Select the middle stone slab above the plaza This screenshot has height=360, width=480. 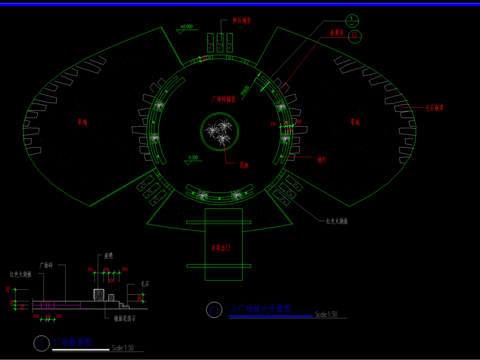[x=220, y=43]
